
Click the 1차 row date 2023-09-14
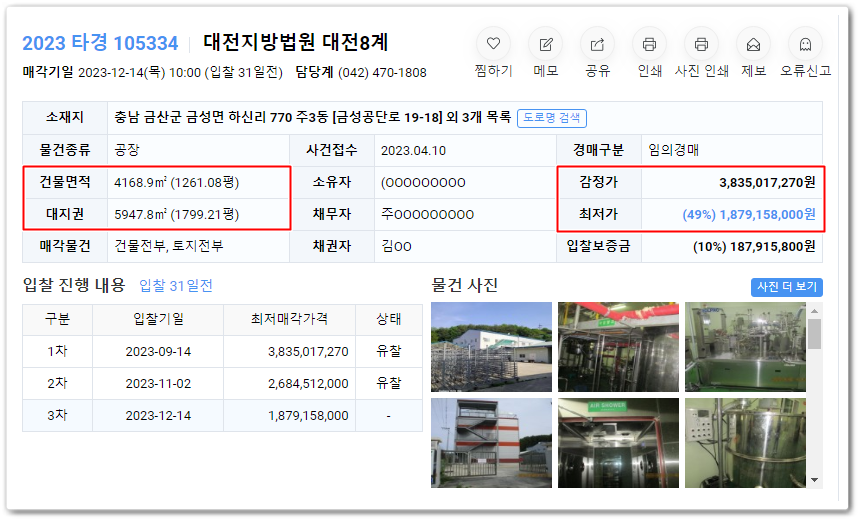coord(158,351)
